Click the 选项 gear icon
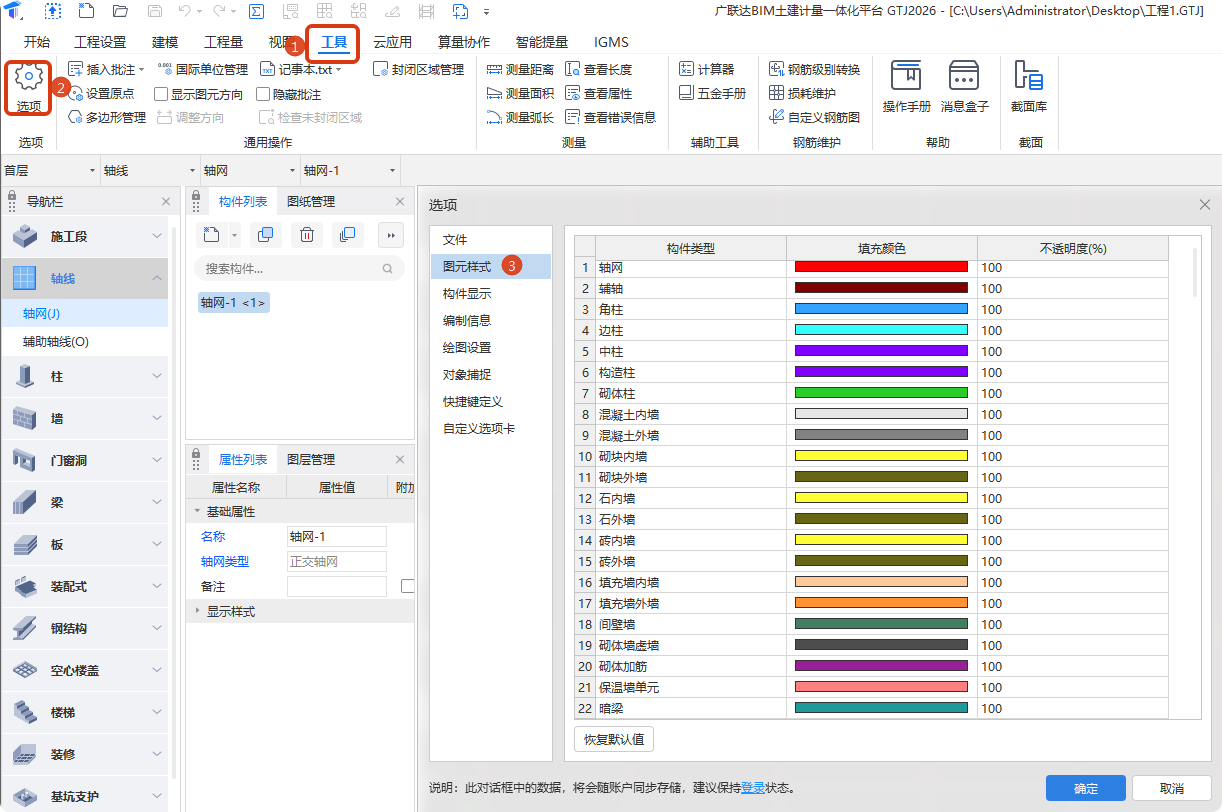This screenshot has width=1222, height=812. 29,78
